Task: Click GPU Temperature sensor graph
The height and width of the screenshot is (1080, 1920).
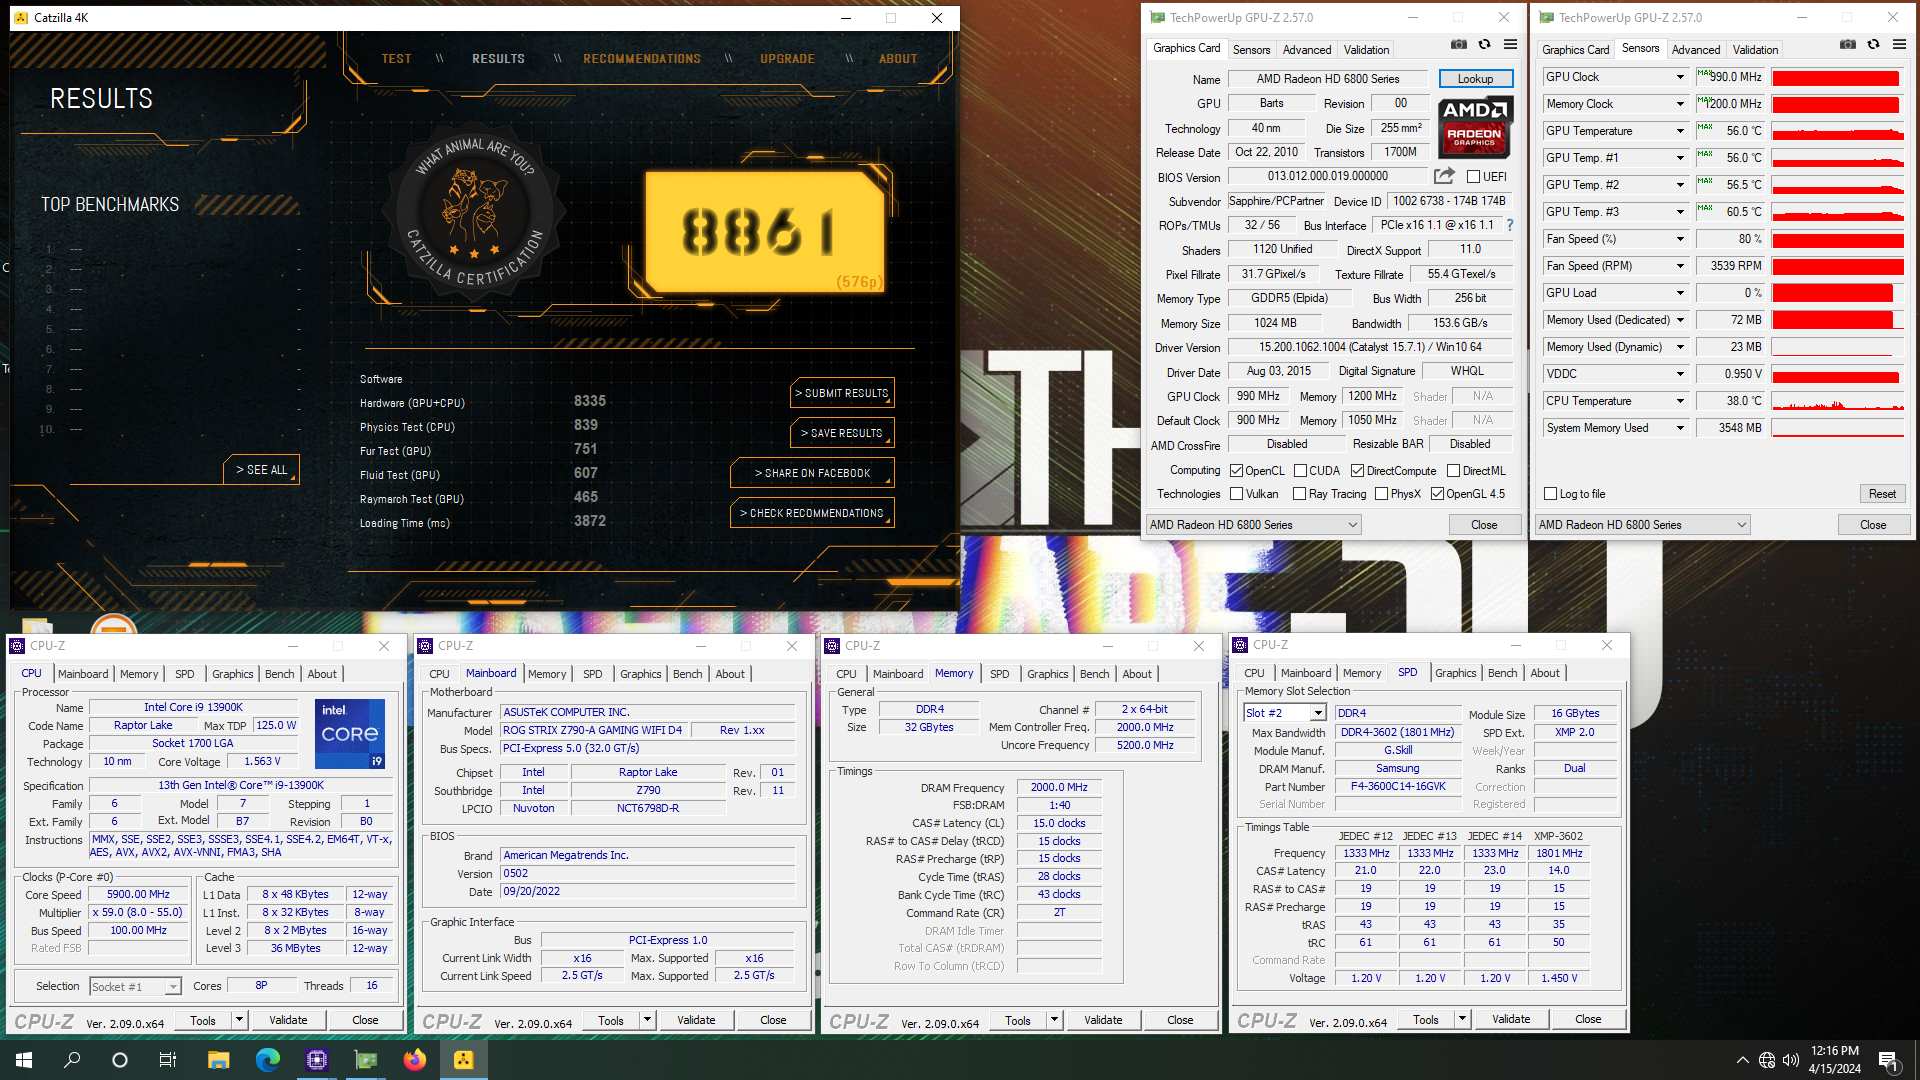Action: pyautogui.click(x=1838, y=131)
